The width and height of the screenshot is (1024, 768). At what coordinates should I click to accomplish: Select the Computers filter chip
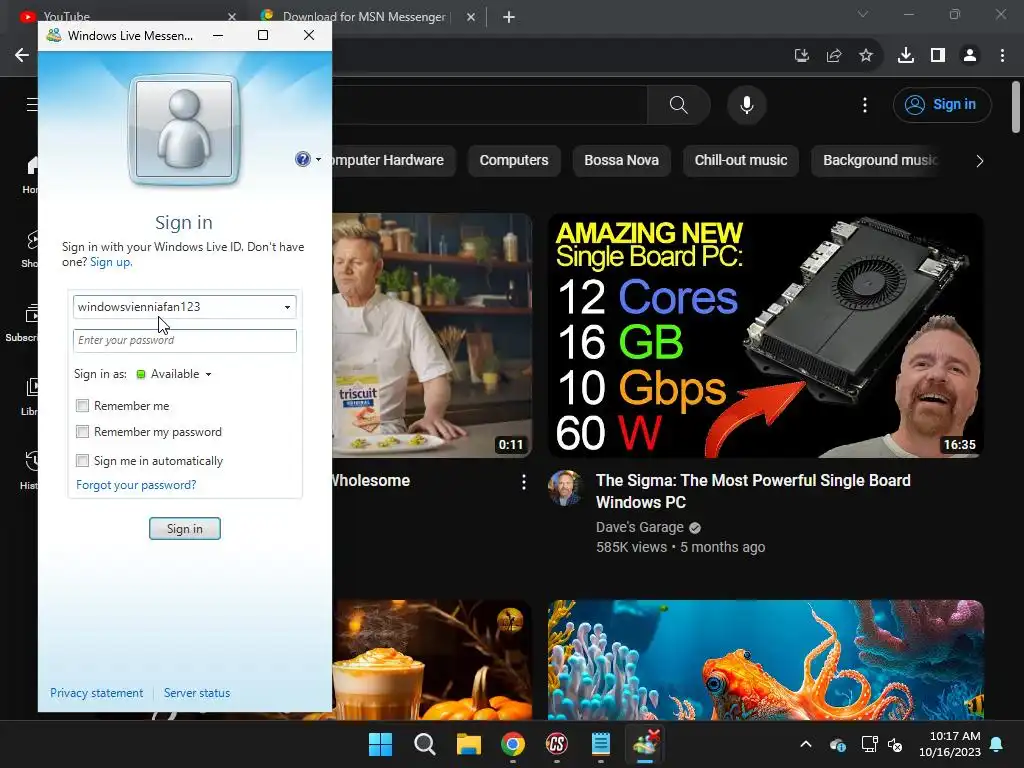click(514, 161)
